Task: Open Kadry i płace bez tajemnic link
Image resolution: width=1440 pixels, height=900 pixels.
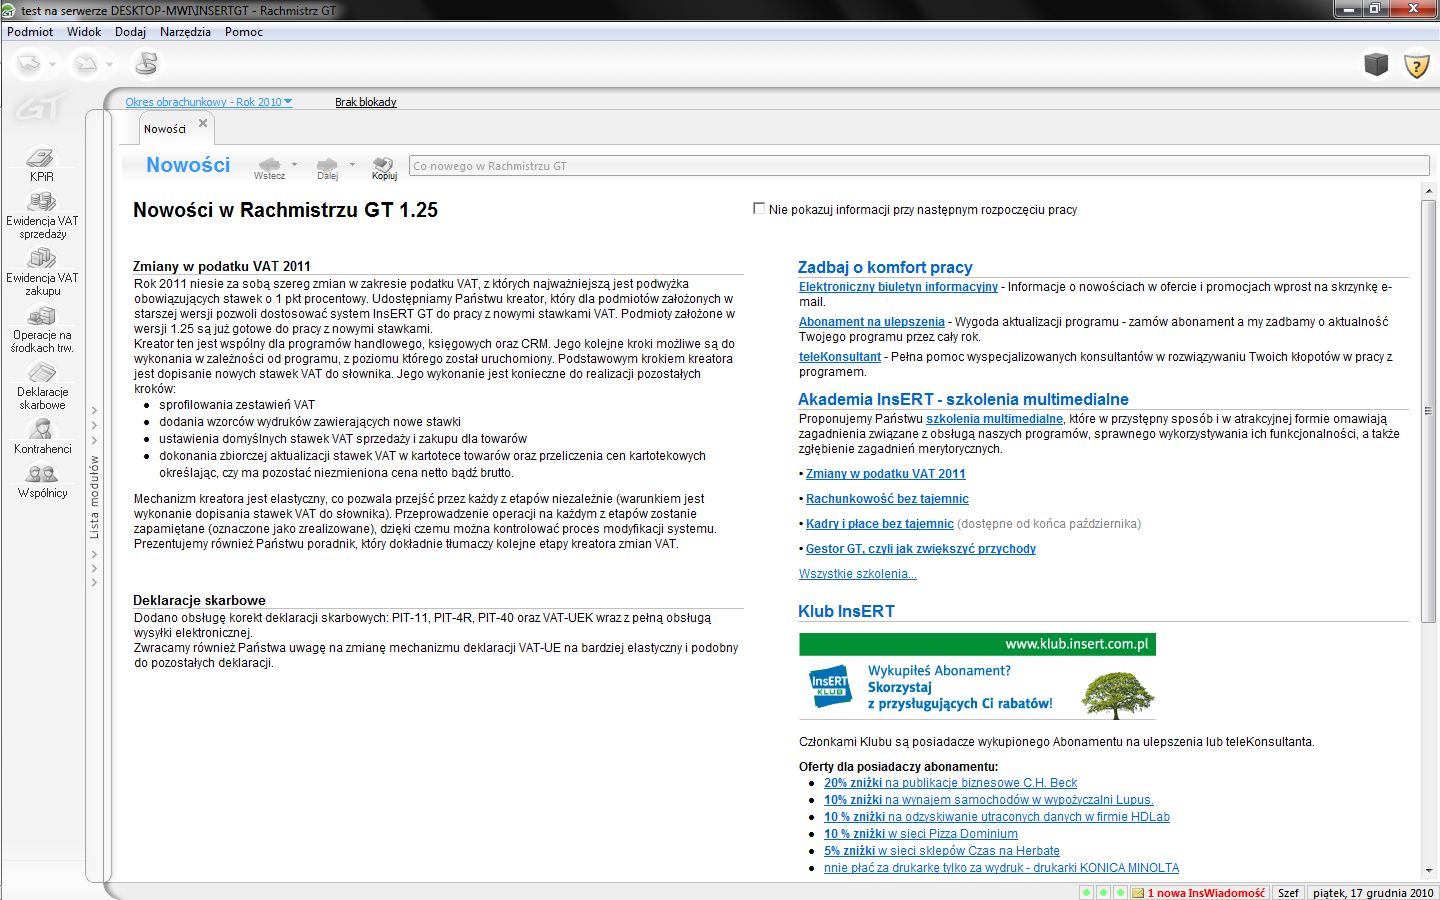Action: tap(880, 524)
